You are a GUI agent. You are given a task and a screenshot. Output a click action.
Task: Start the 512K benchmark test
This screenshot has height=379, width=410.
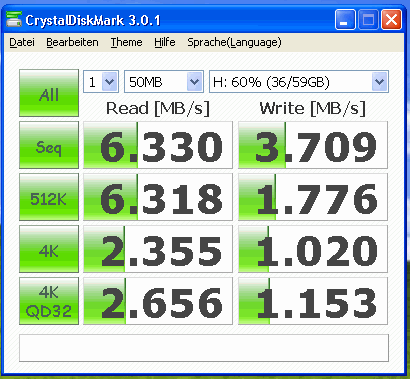(49, 197)
